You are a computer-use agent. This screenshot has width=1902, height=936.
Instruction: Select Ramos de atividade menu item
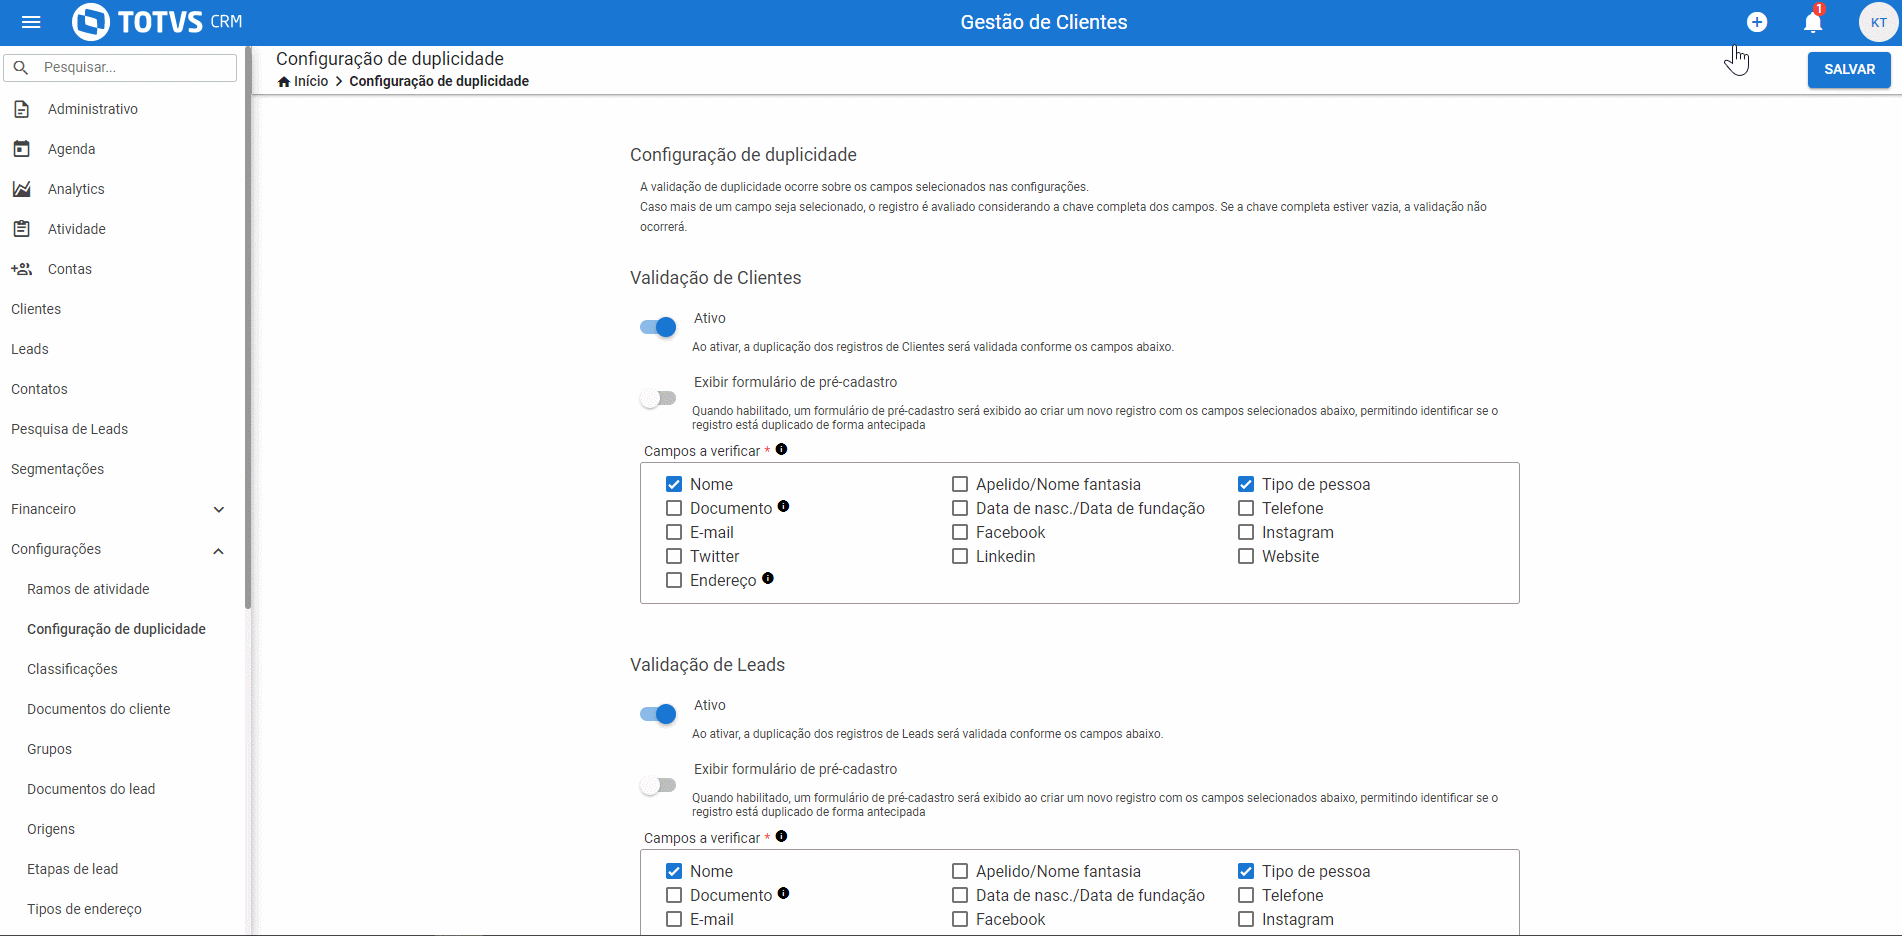tap(88, 589)
